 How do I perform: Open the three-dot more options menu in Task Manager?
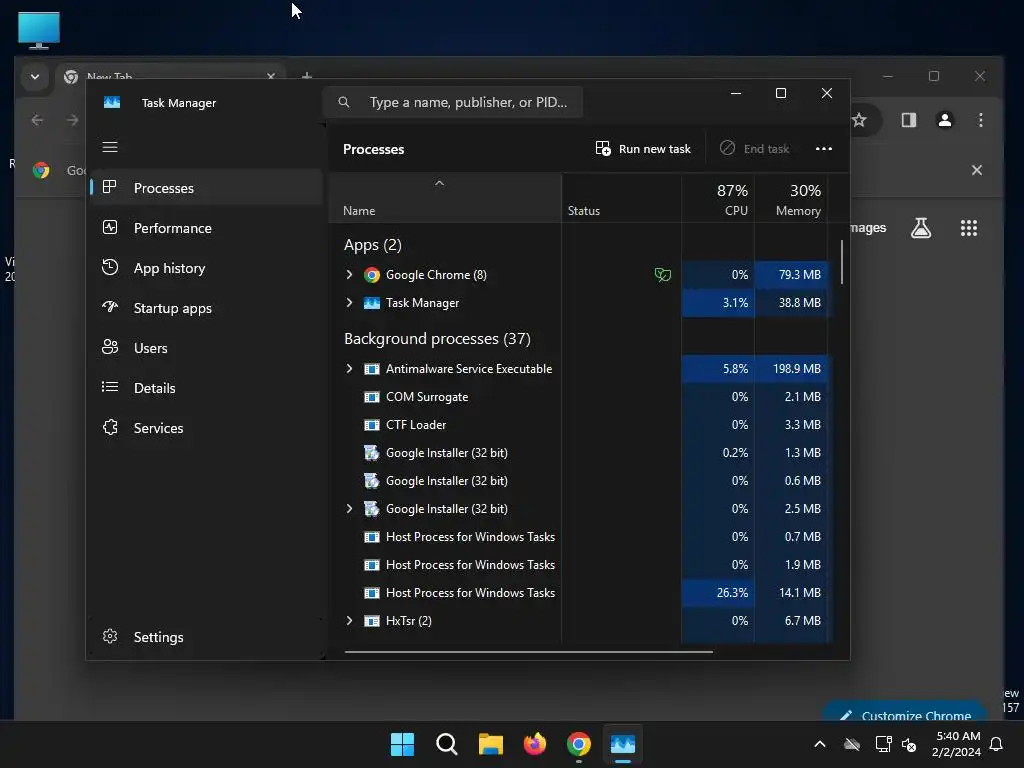click(x=824, y=149)
